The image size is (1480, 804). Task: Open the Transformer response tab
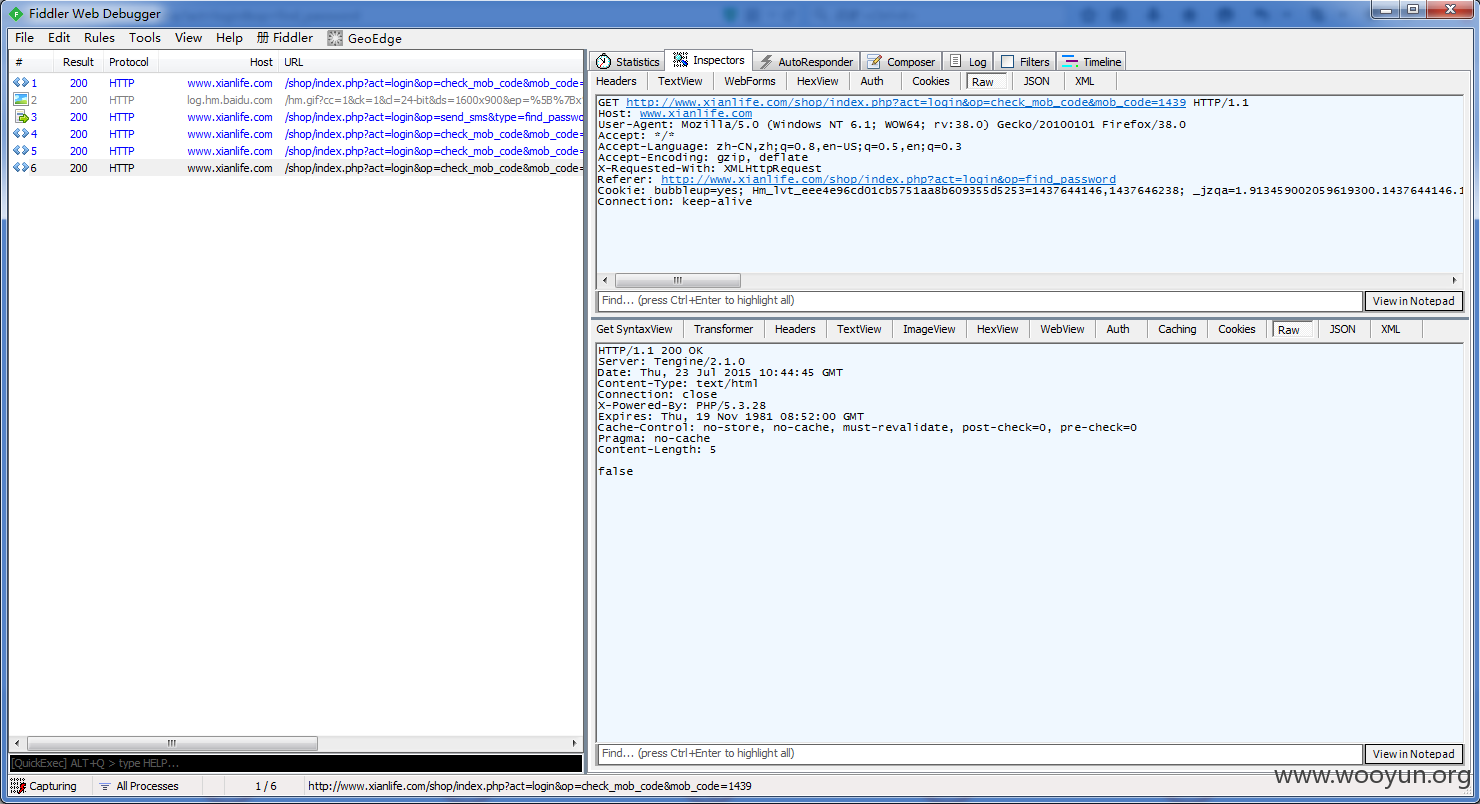click(x=724, y=329)
